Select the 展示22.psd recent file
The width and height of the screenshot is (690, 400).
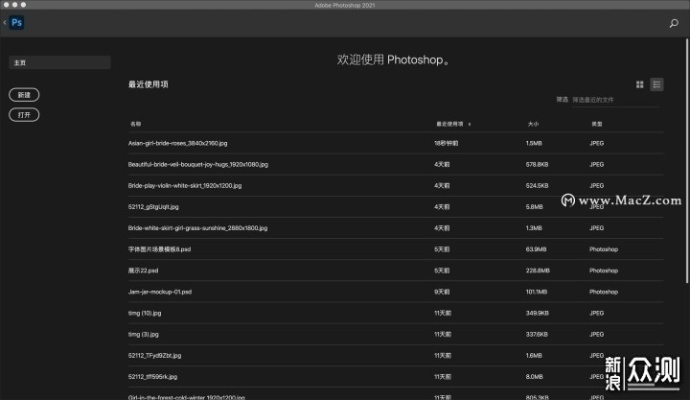coord(144,270)
